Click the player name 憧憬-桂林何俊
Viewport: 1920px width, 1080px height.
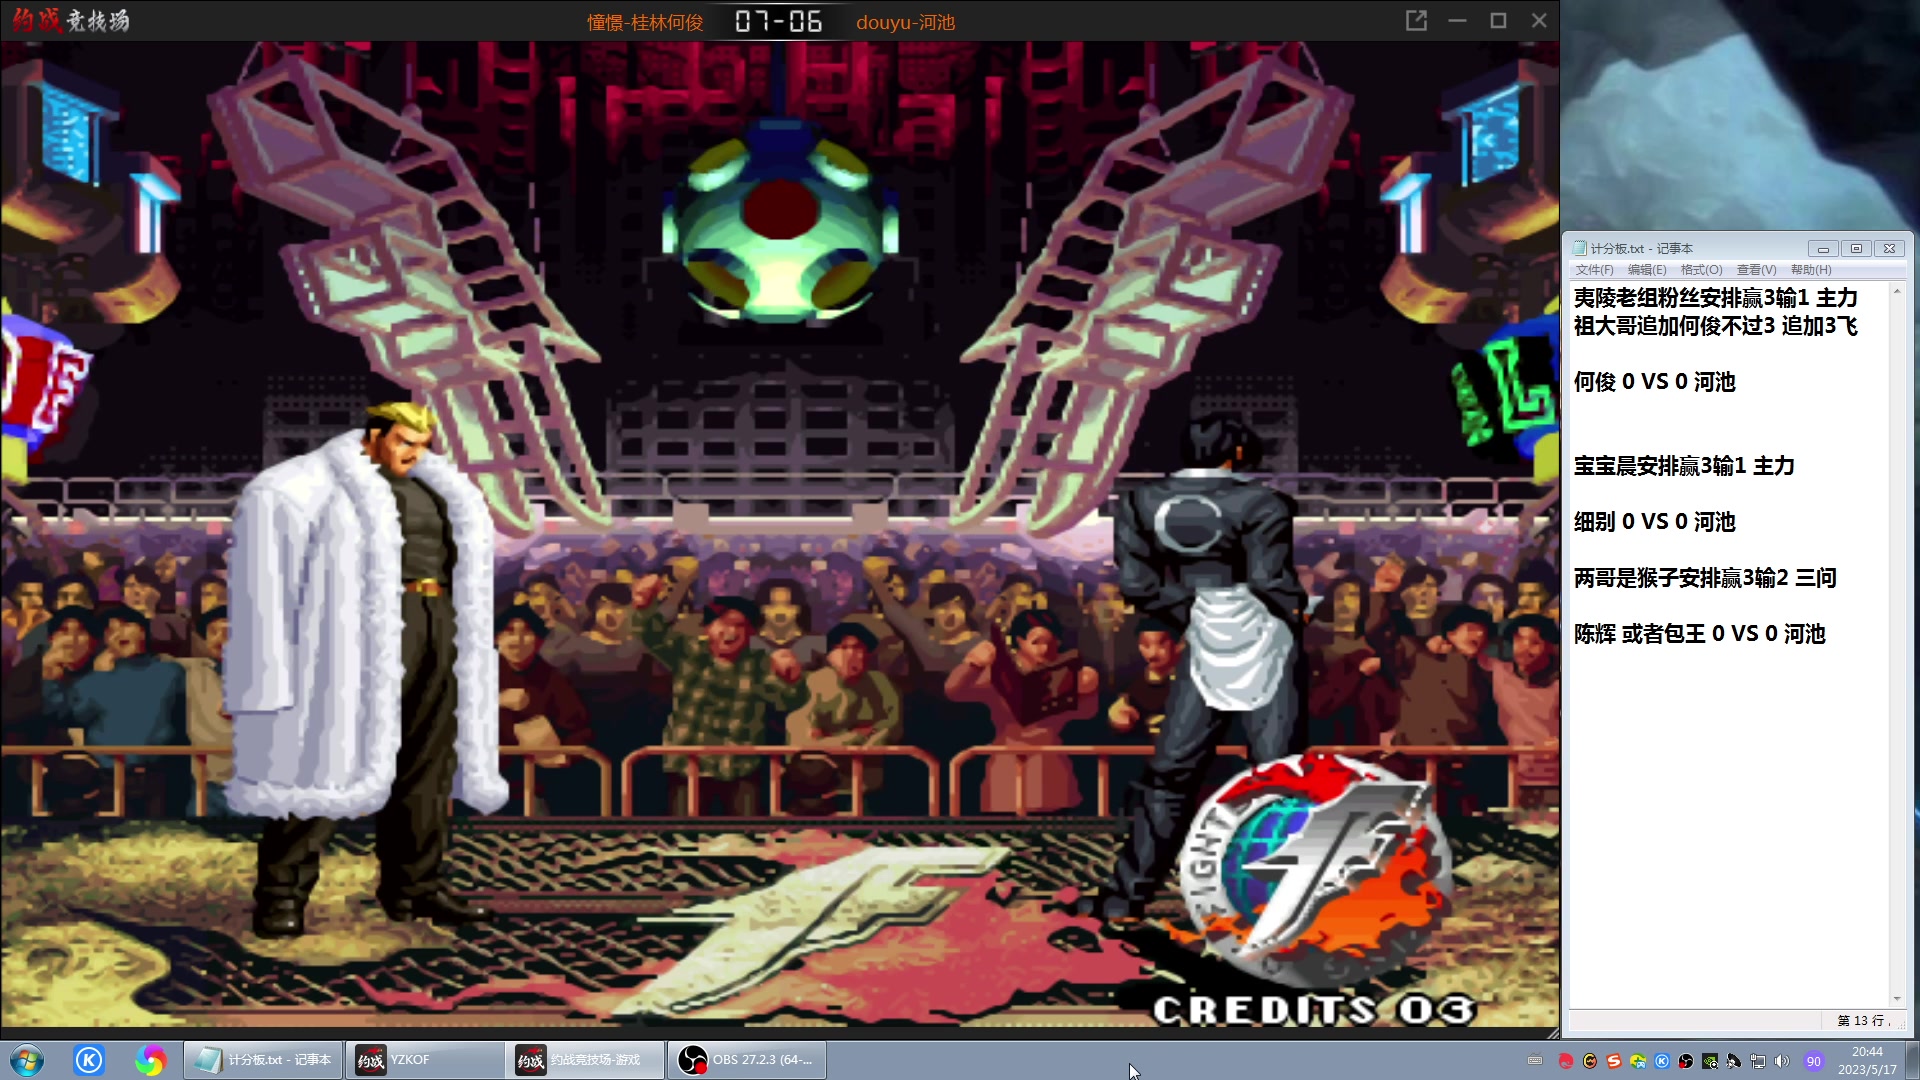tap(645, 22)
